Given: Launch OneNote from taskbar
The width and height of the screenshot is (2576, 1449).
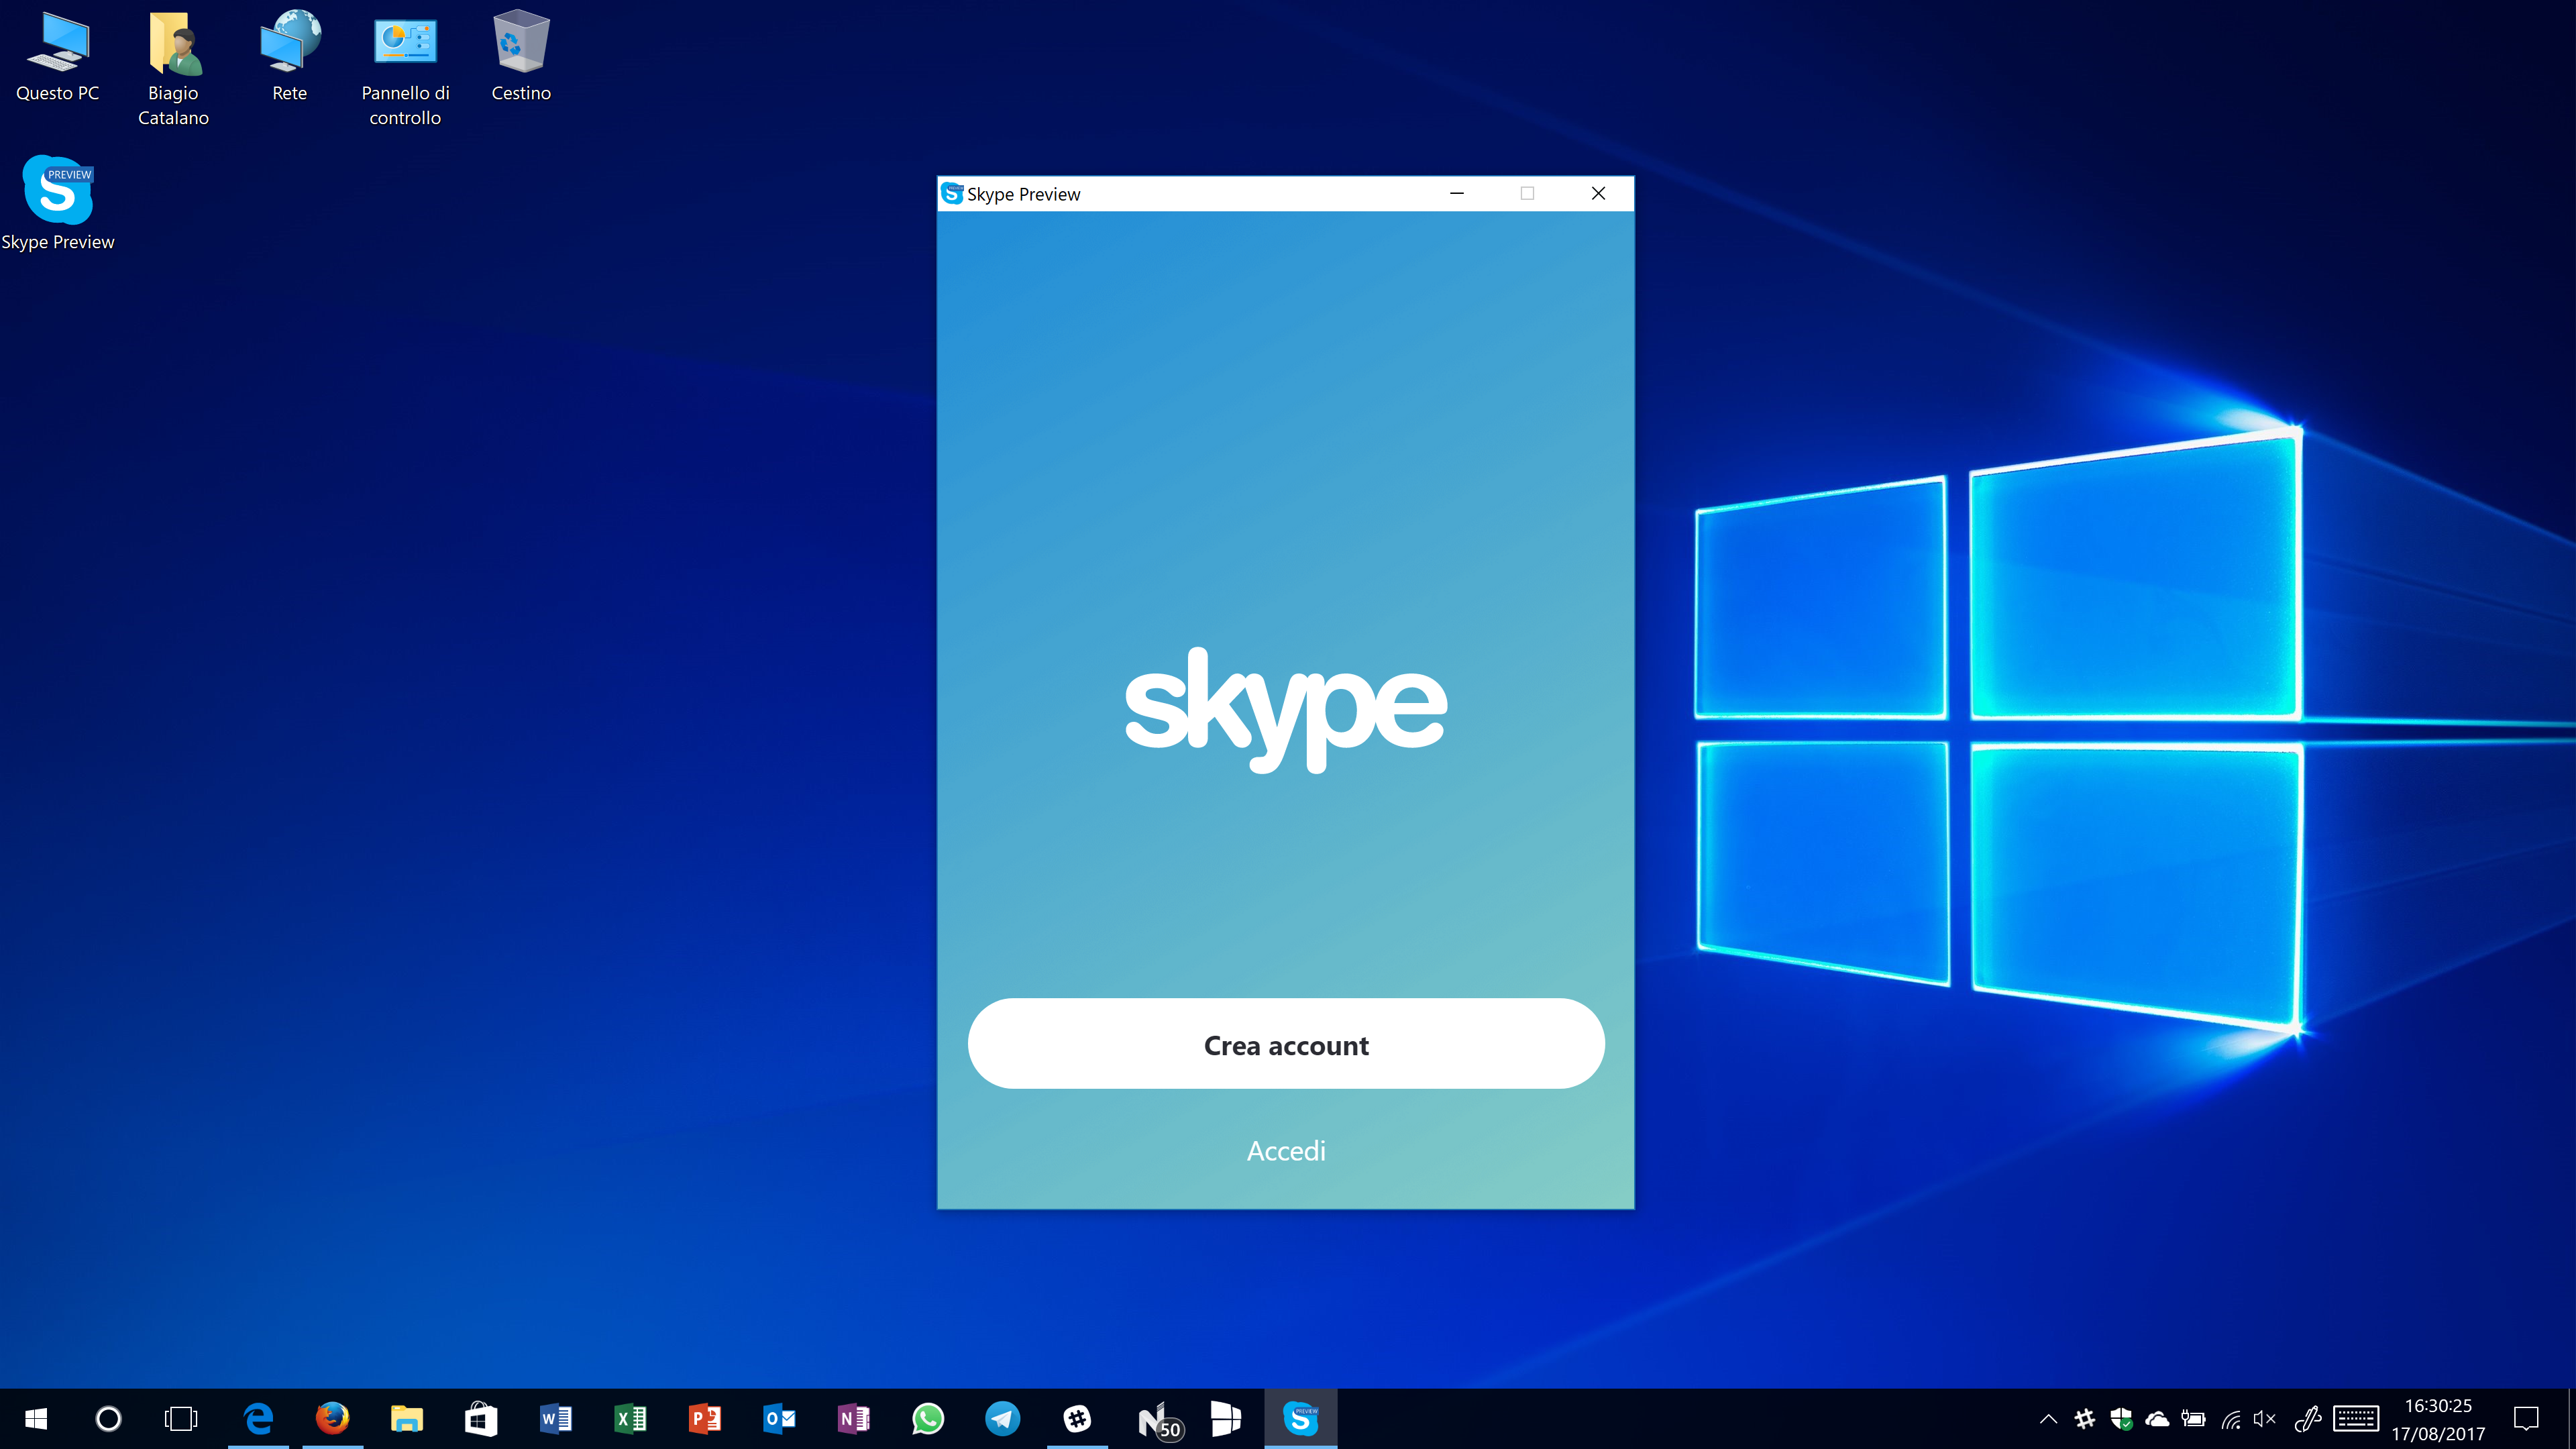Looking at the screenshot, I should 854,1418.
